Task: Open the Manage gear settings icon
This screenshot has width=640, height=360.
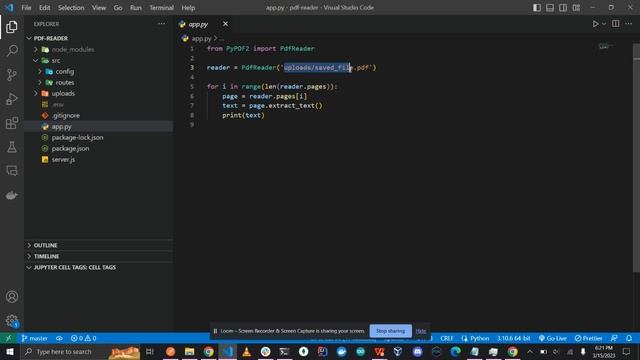Action: (12, 321)
